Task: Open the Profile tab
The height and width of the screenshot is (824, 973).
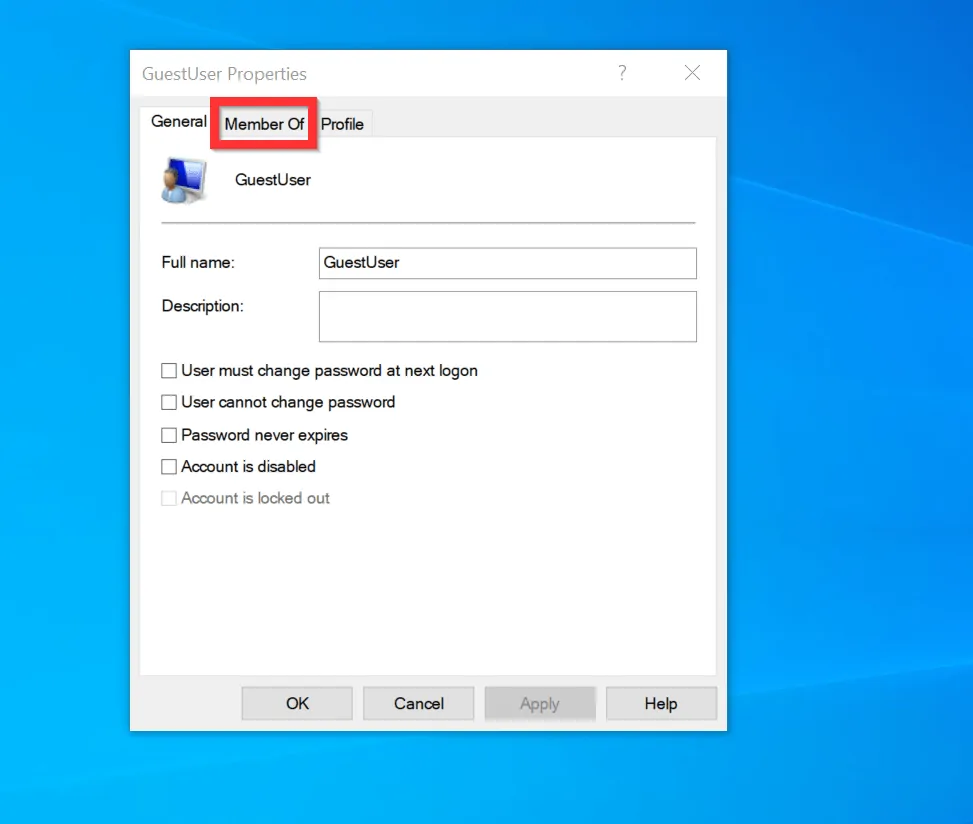Action: pos(342,124)
